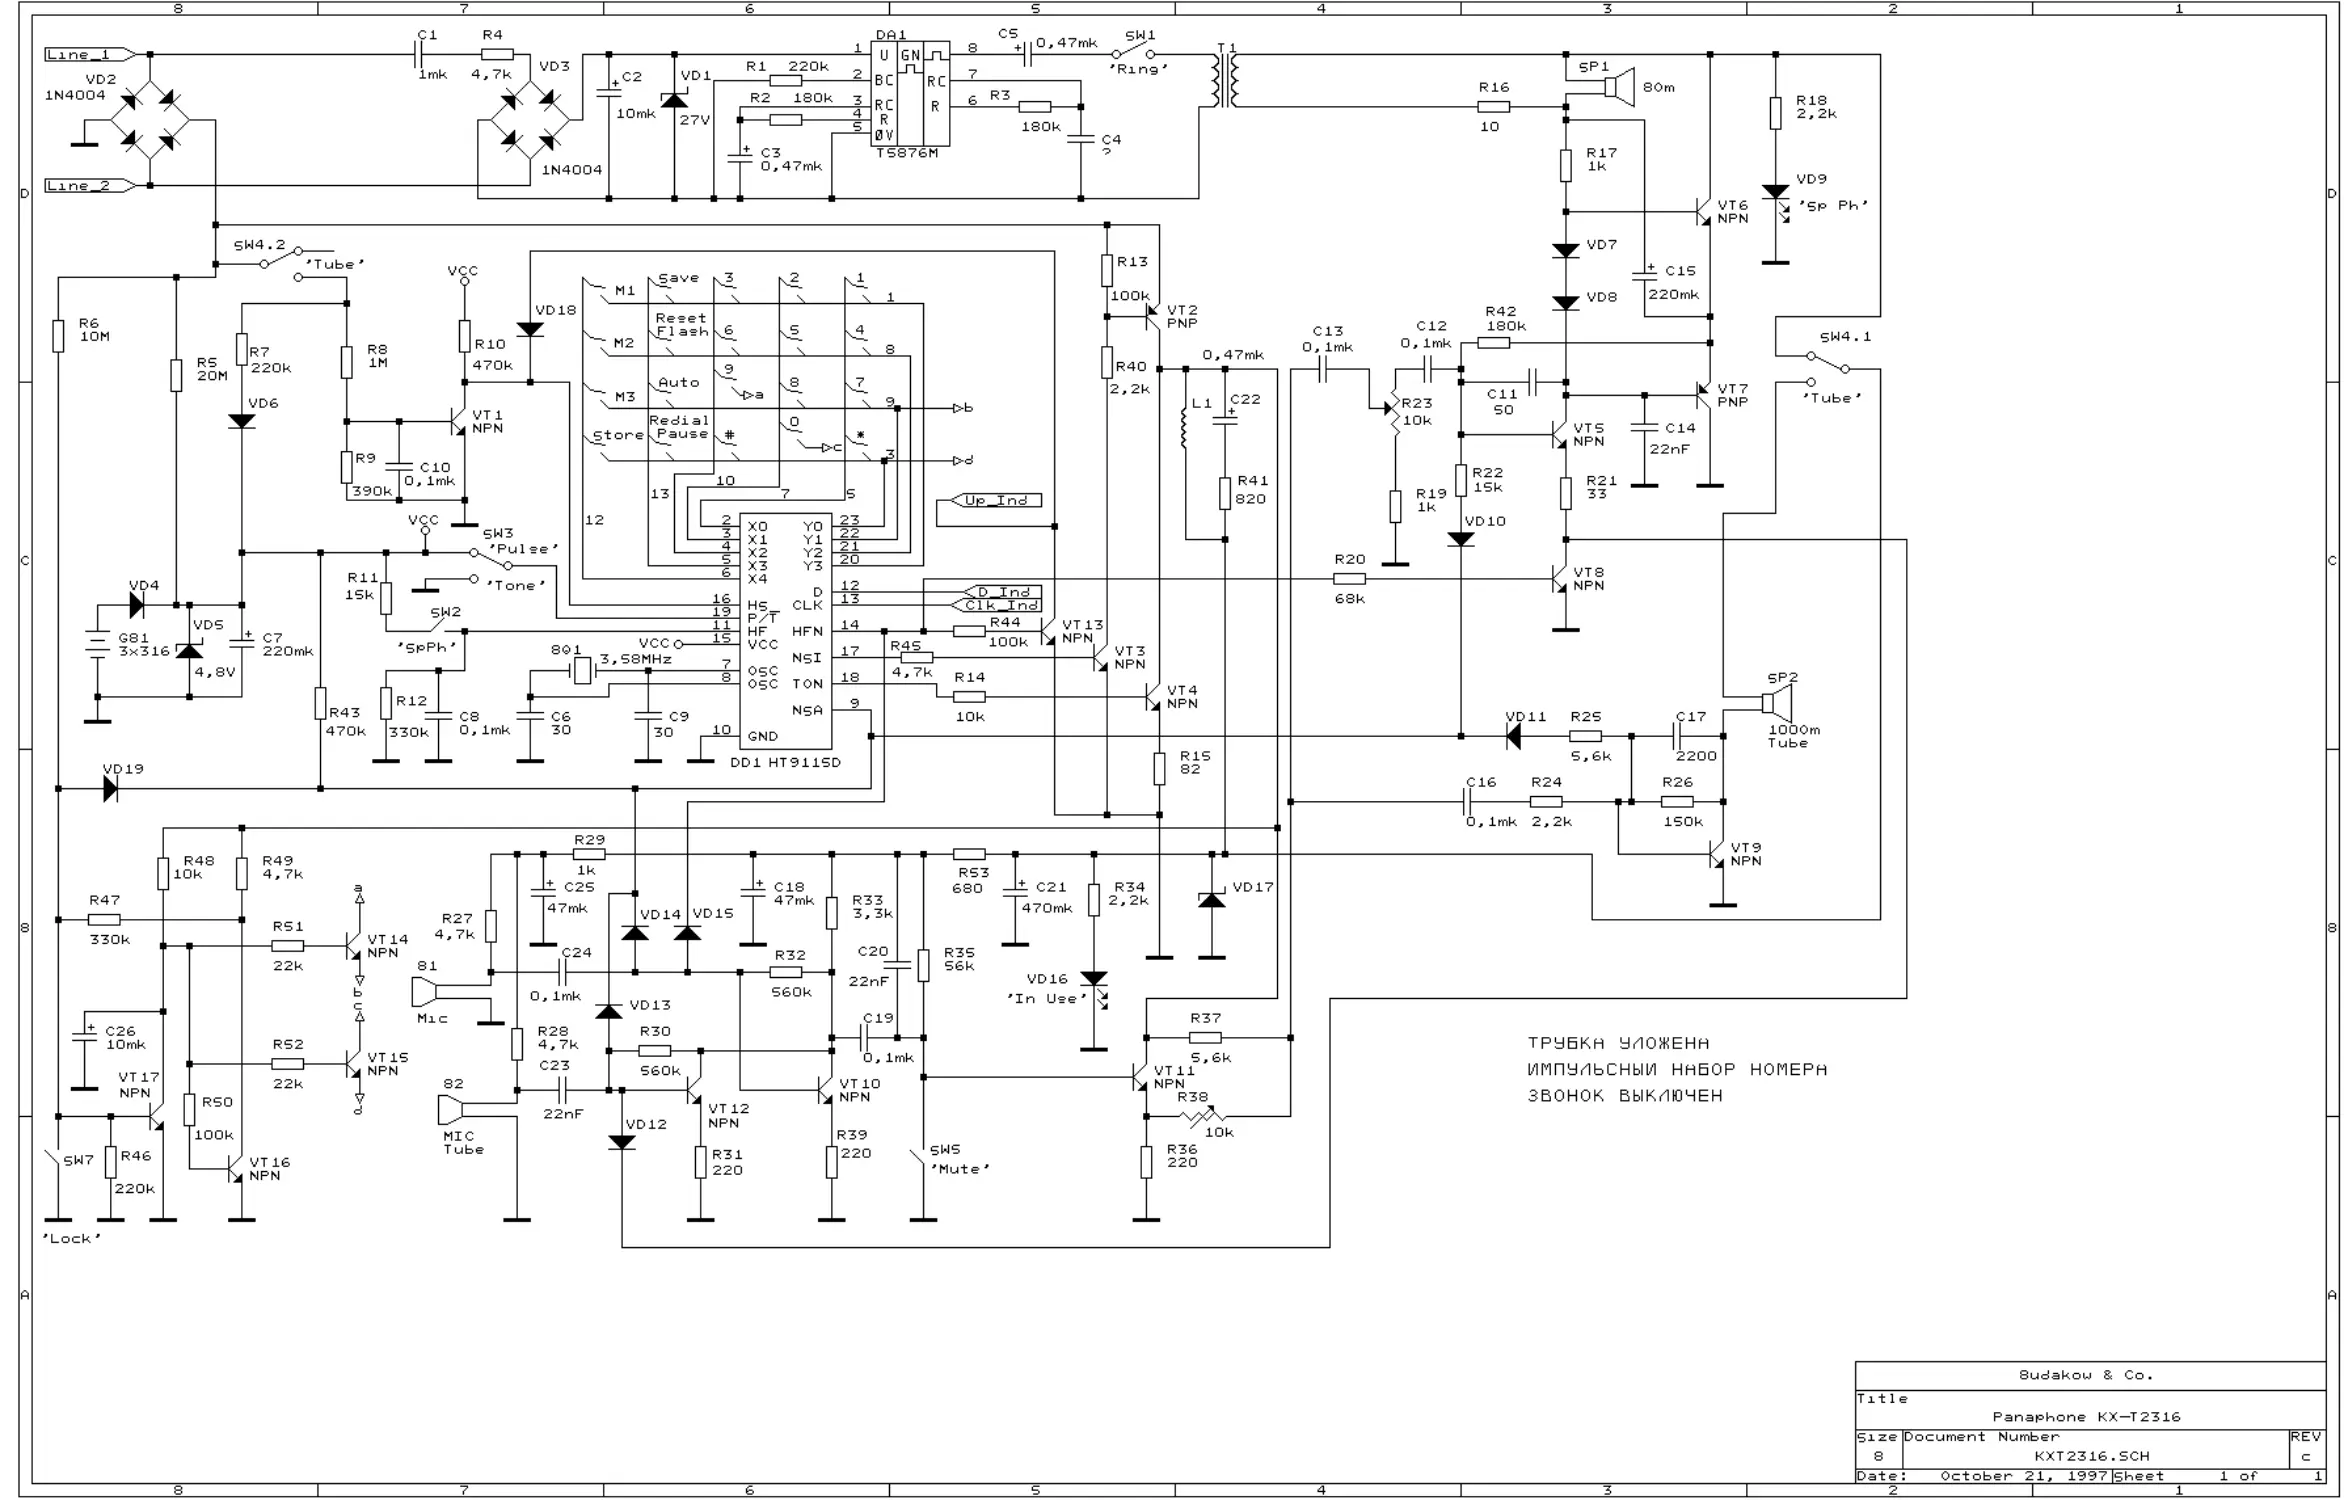The height and width of the screenshot is (1500, 2344).
Task: Click the SW1 'Ring' switch symbol
Action: click(1135, 52)
